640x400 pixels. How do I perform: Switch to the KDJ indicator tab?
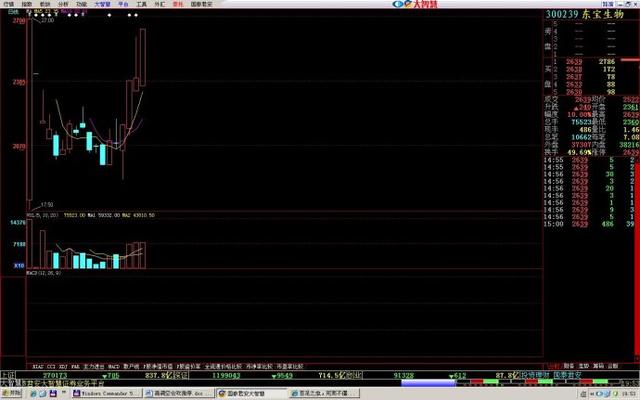click(x=63, y=367)
